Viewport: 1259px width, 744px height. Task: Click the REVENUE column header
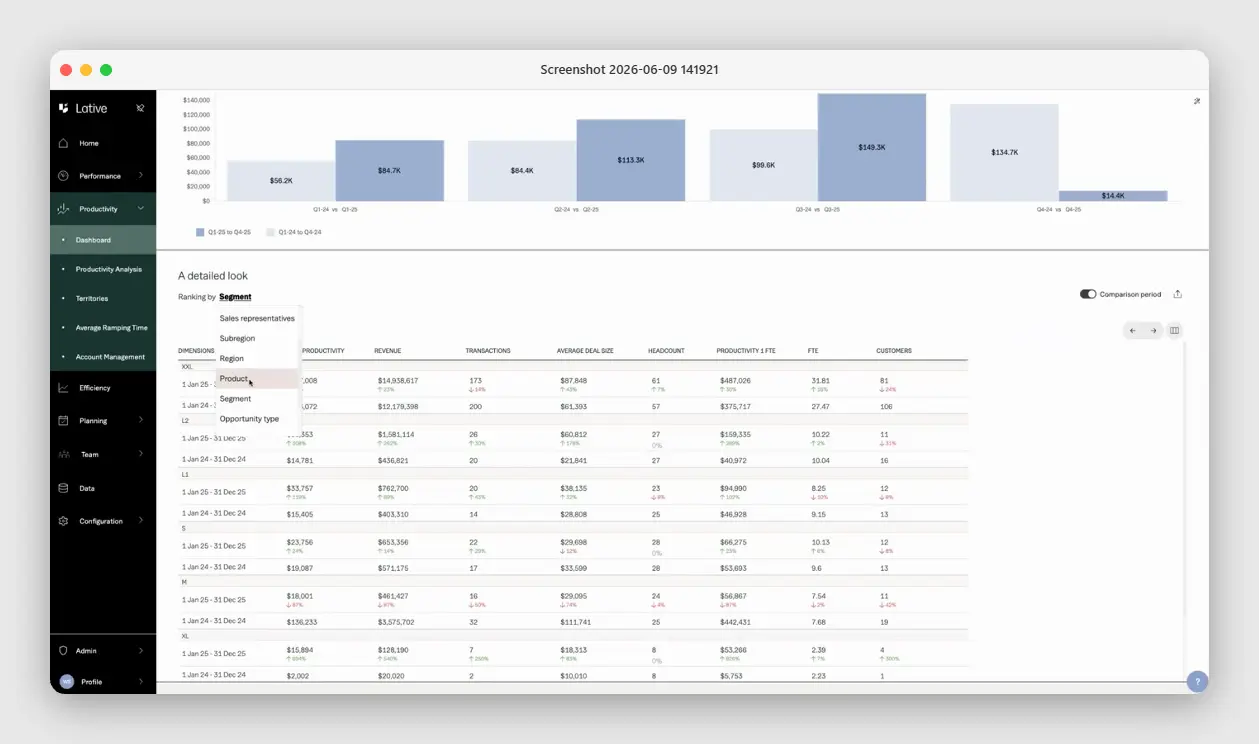point(387,351)
